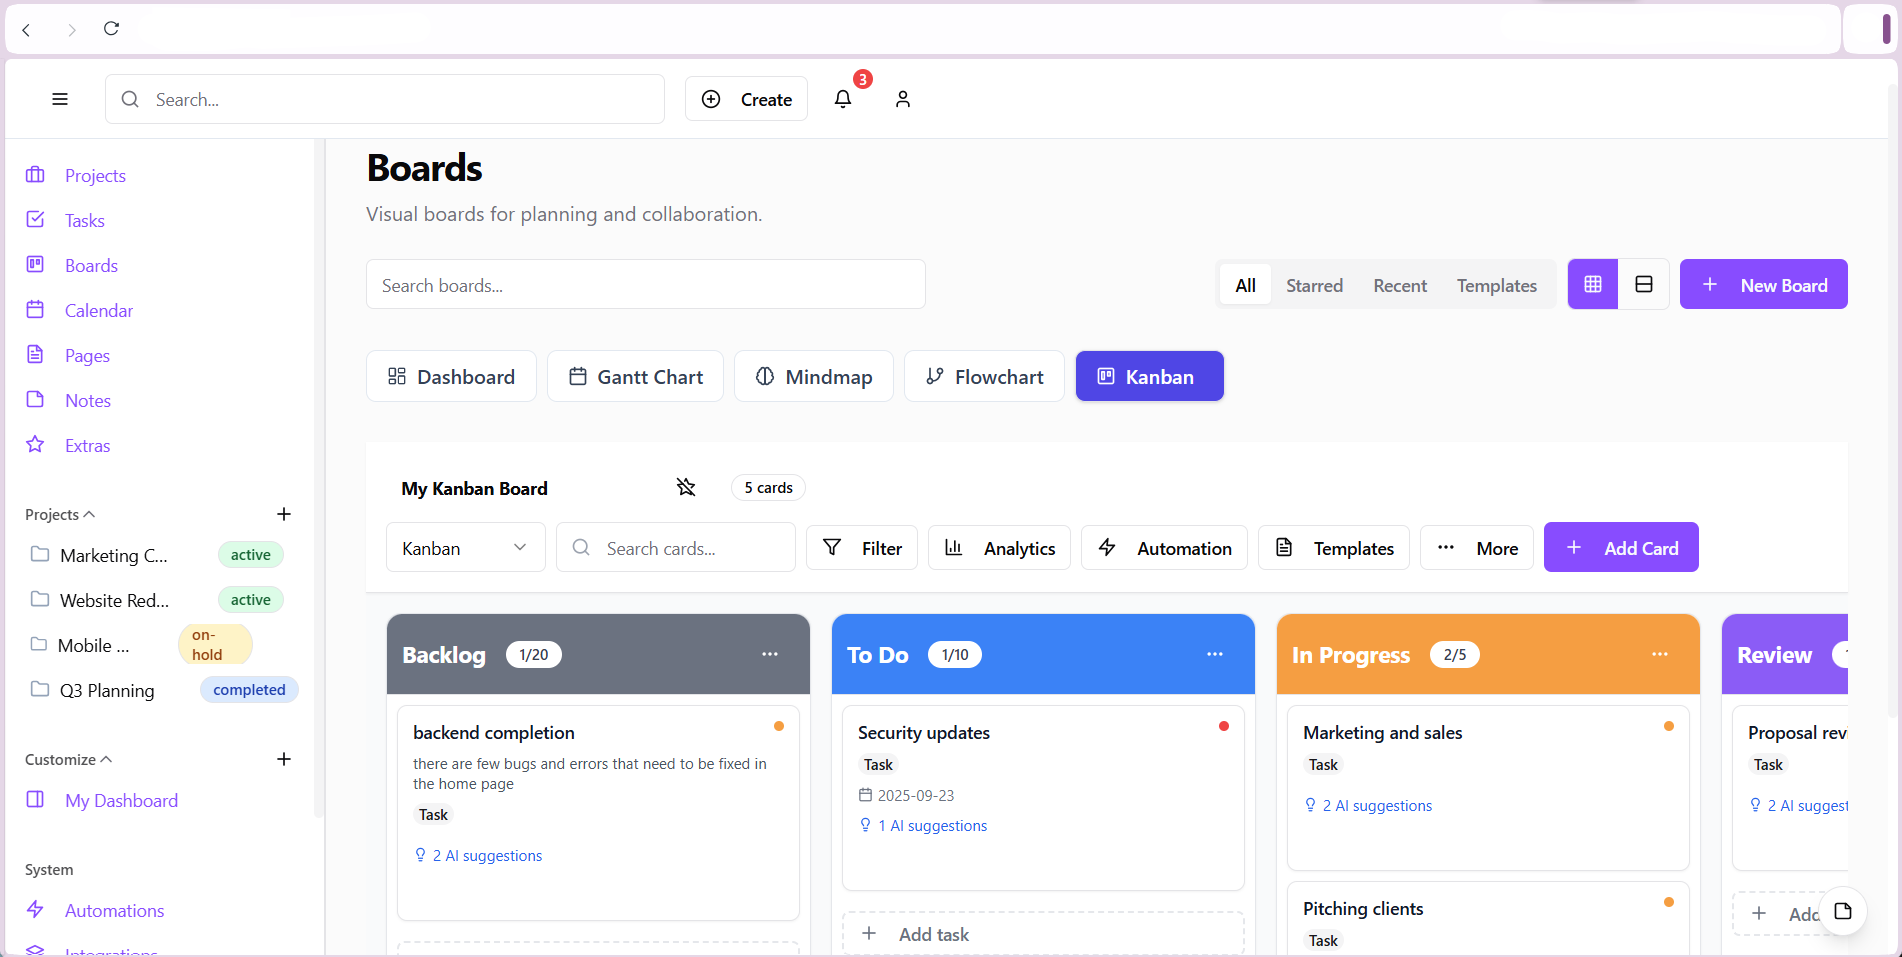
Task: Switch to grid view of boards
Action: (x=1592, y=284)
